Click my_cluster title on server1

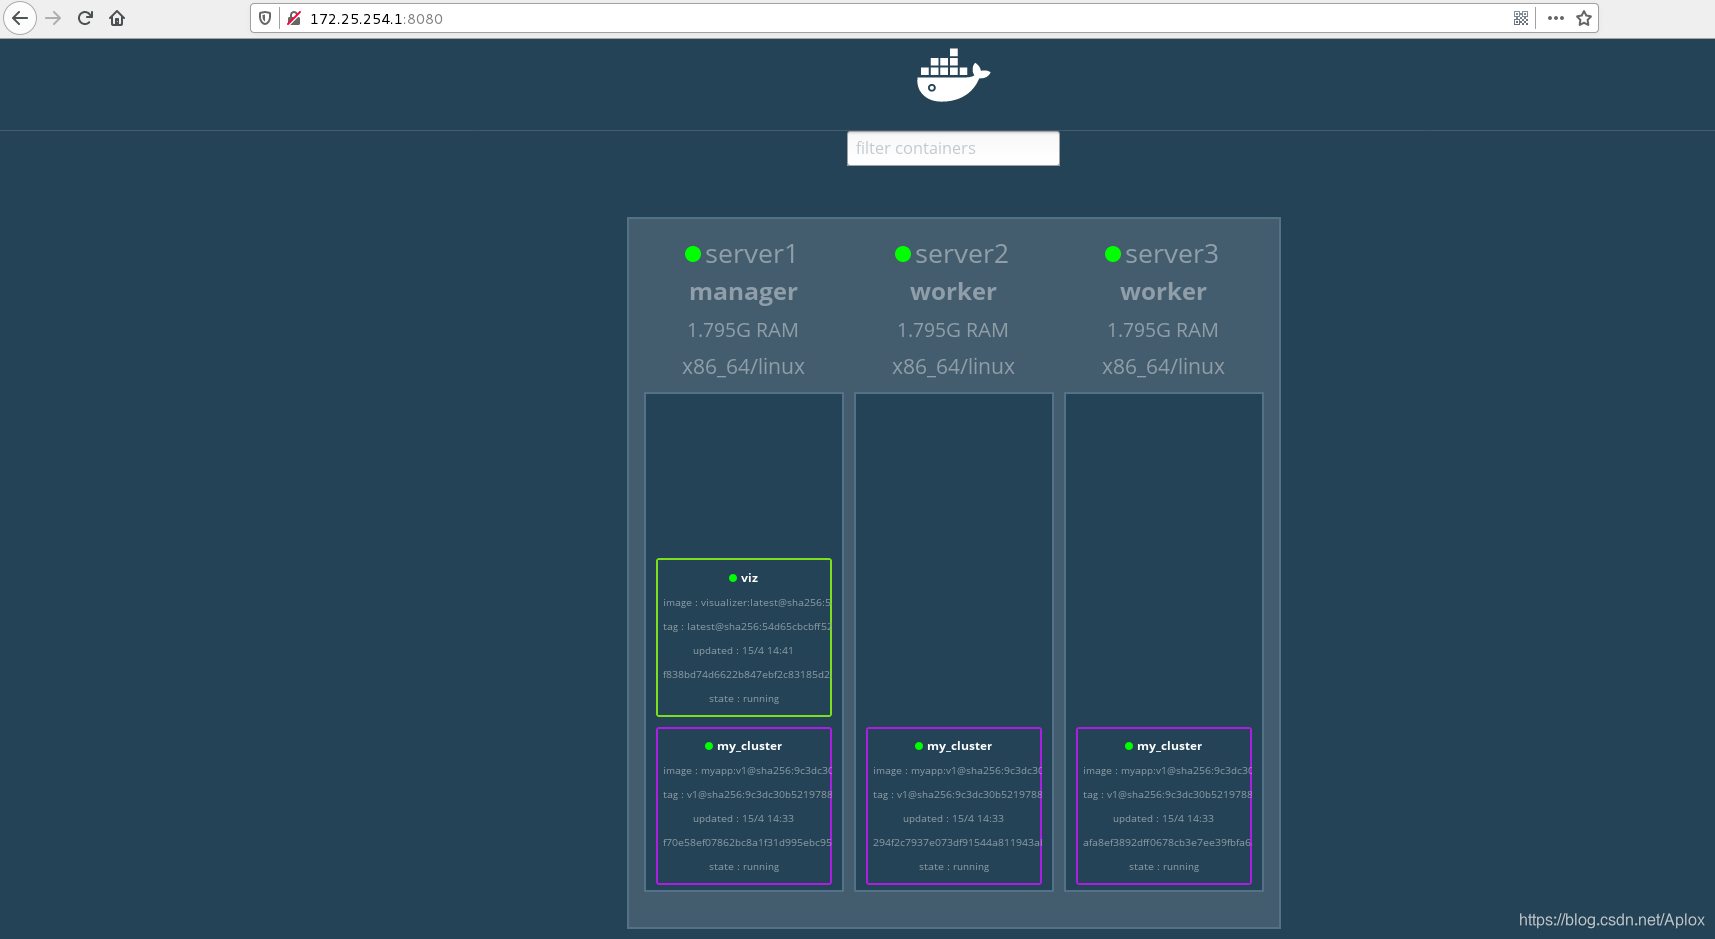point(749,746)
